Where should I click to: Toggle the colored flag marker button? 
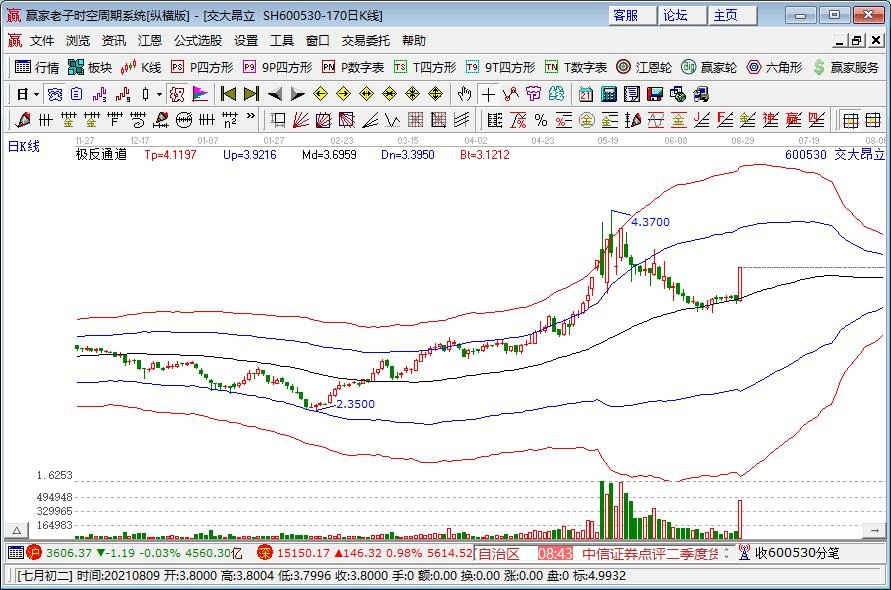(200, 94)
